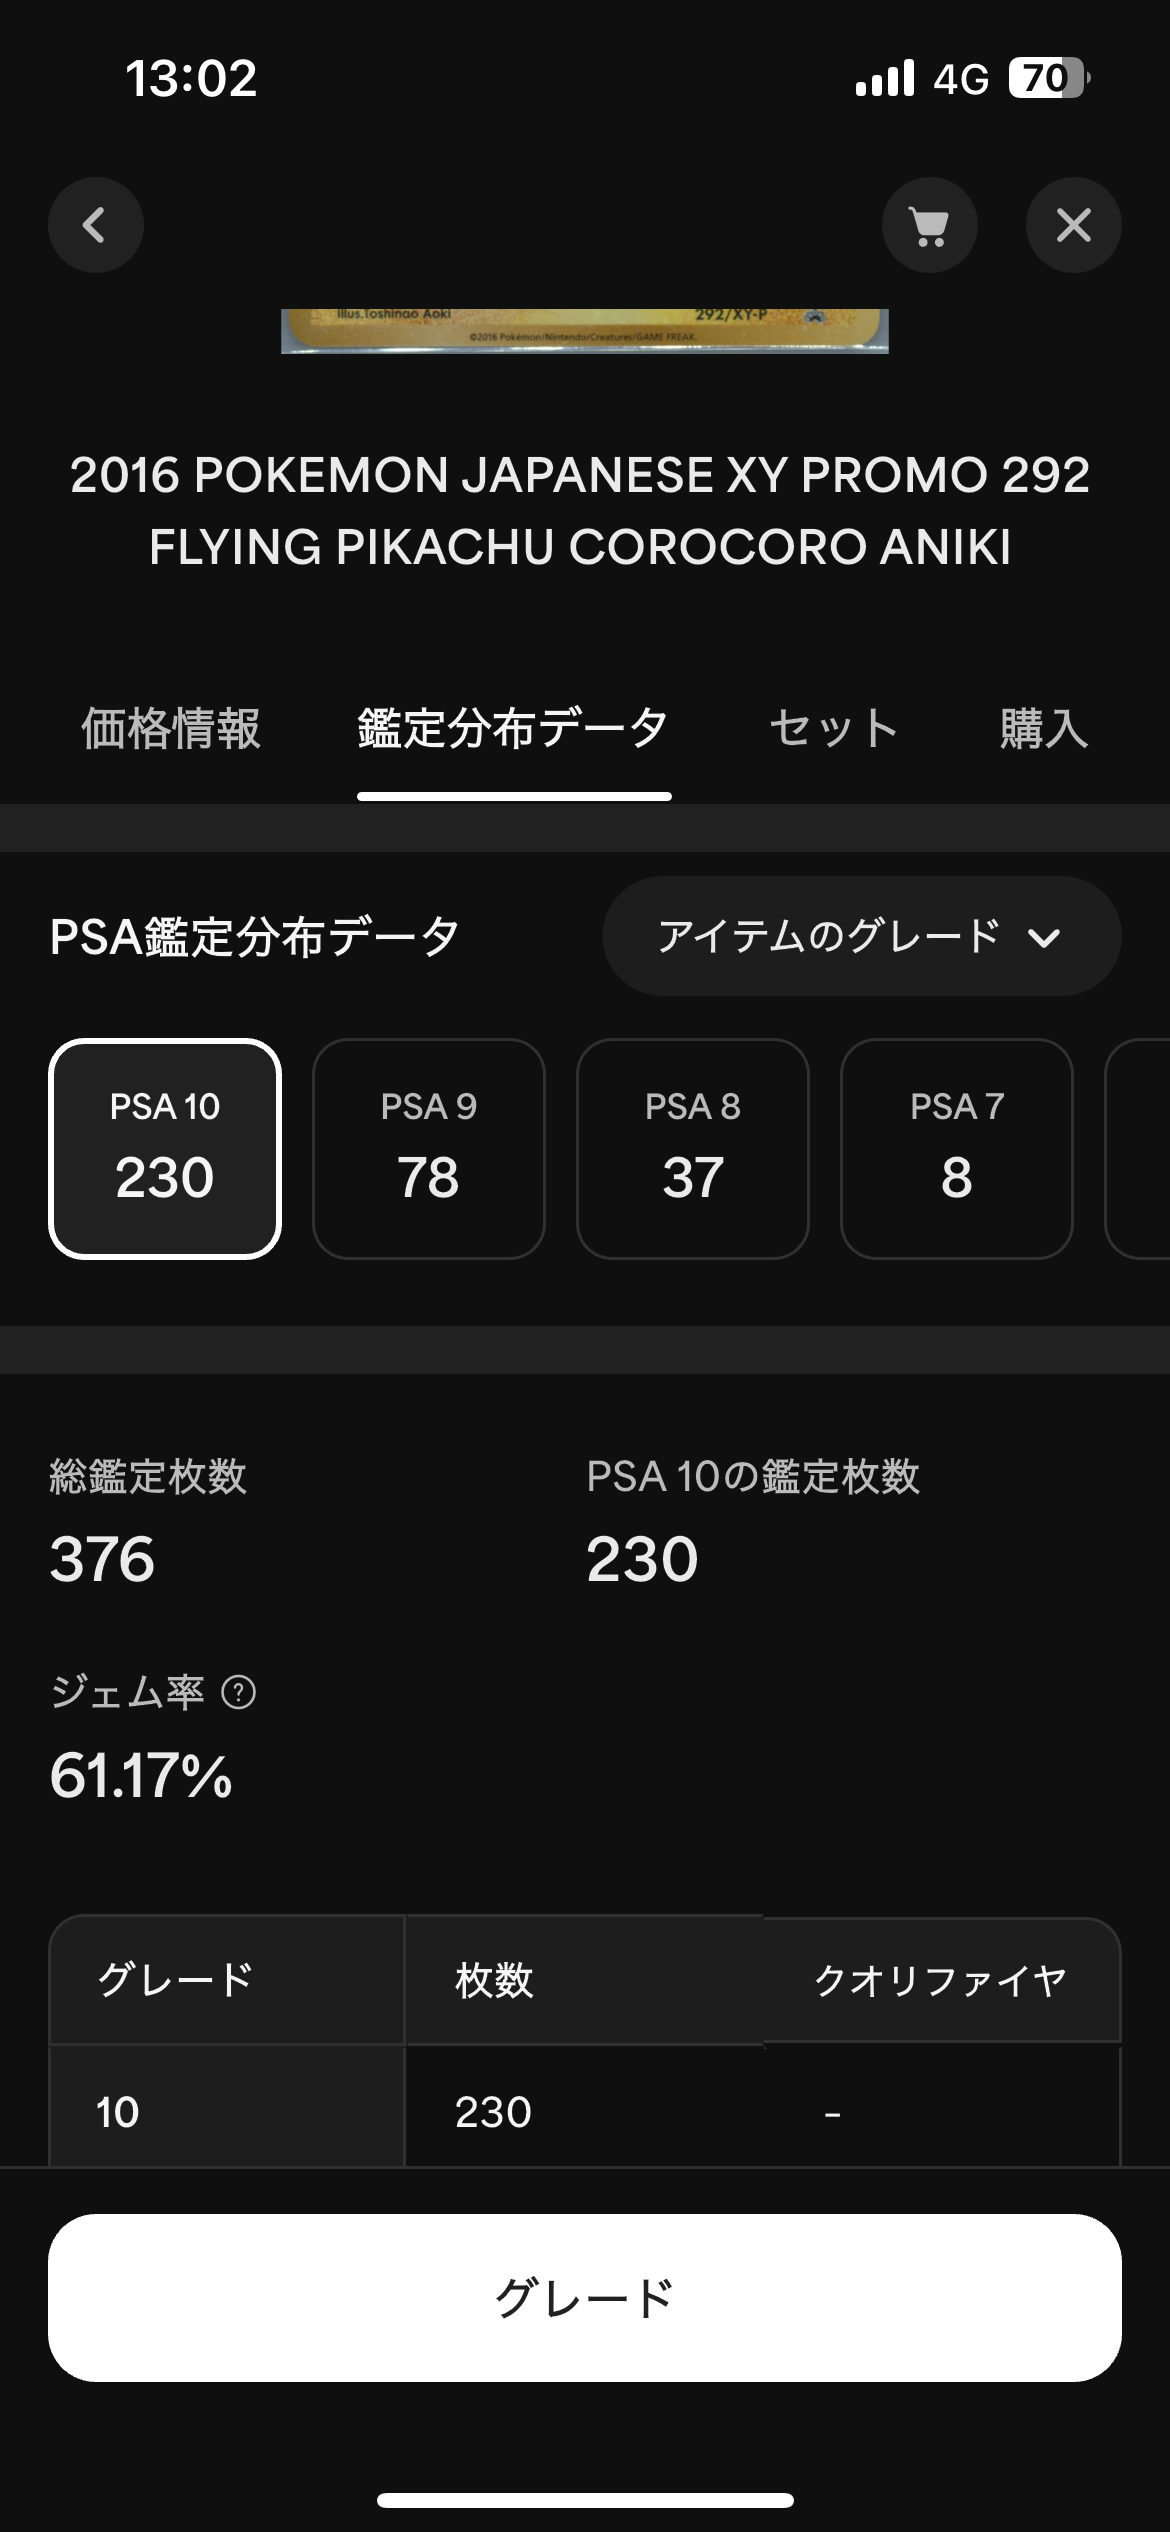Open the shopping cart icon

point(929,225)
